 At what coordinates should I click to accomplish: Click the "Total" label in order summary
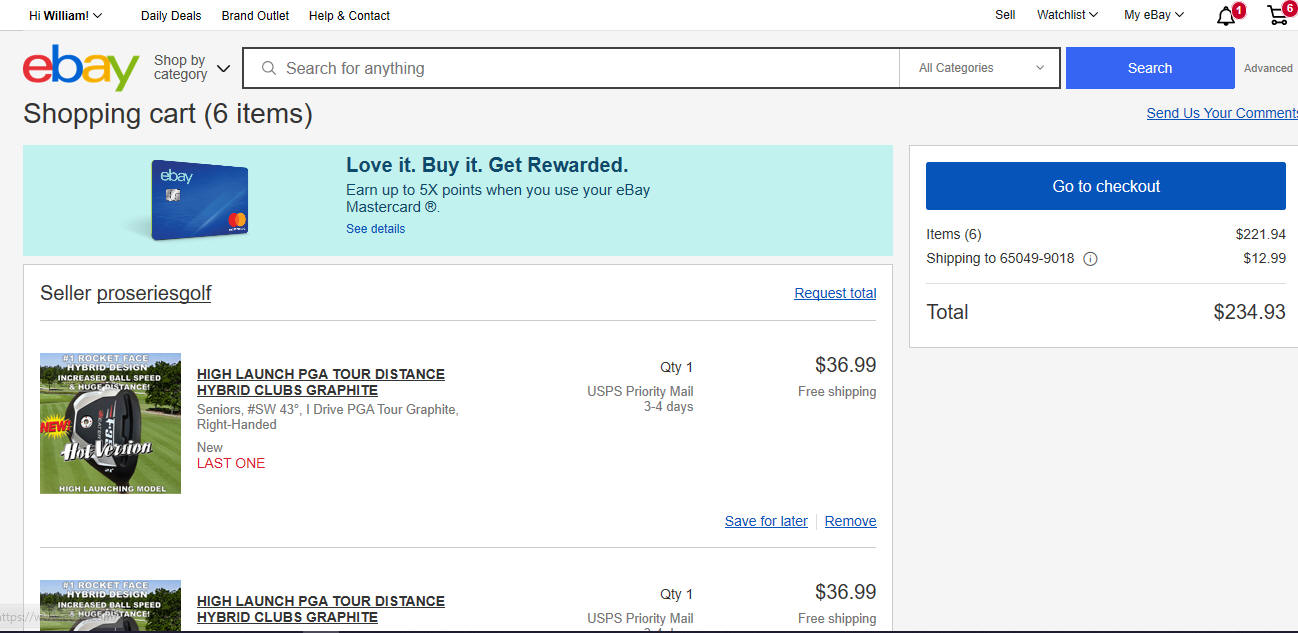[947, 312]
